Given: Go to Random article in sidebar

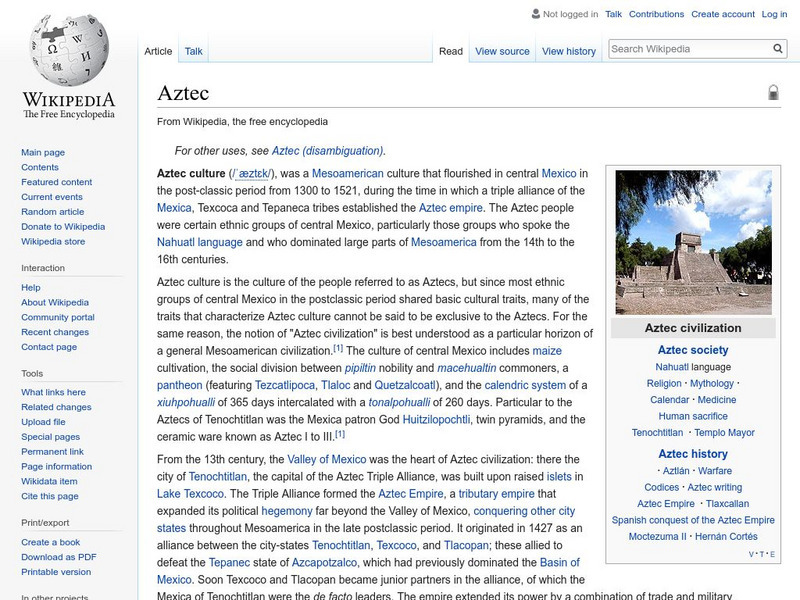Looking at the screenshot, I should coord(52,212).
